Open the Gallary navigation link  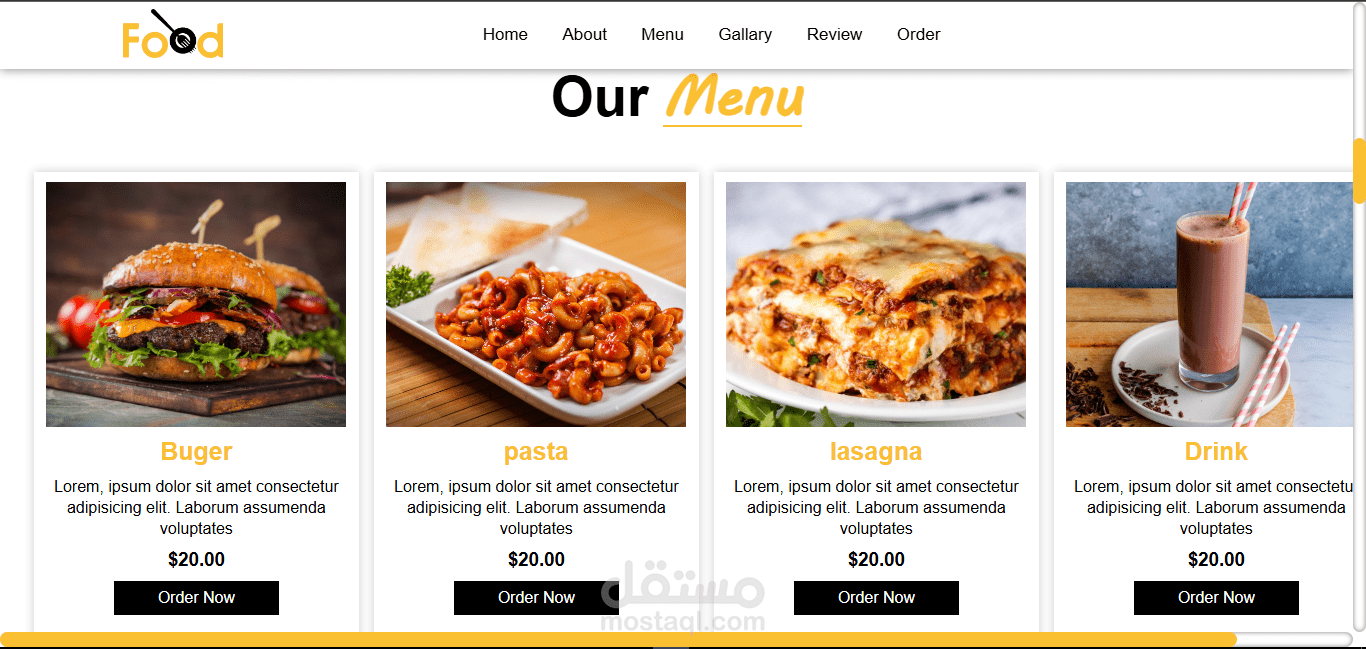[x=745, y=34]
